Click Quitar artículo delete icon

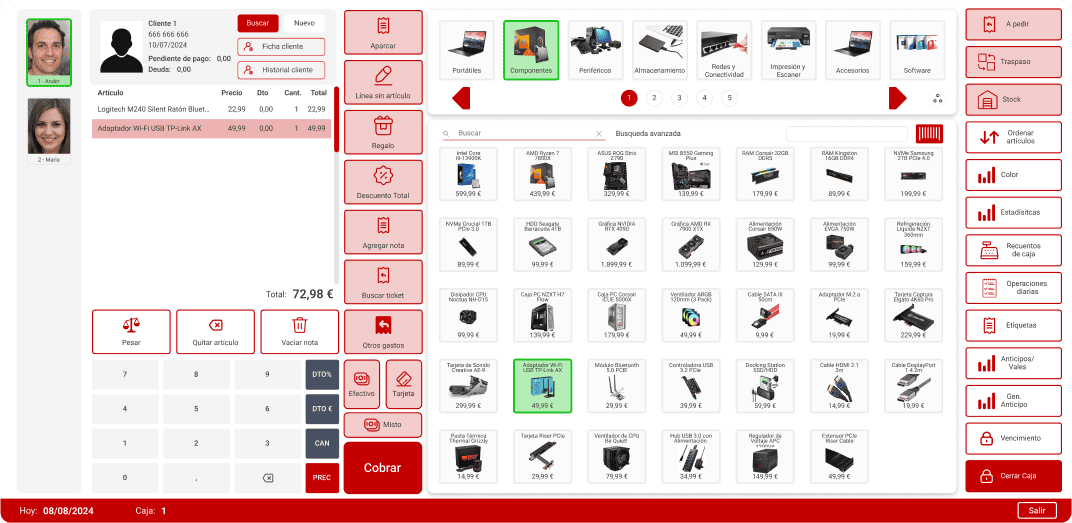pos(215,332)
